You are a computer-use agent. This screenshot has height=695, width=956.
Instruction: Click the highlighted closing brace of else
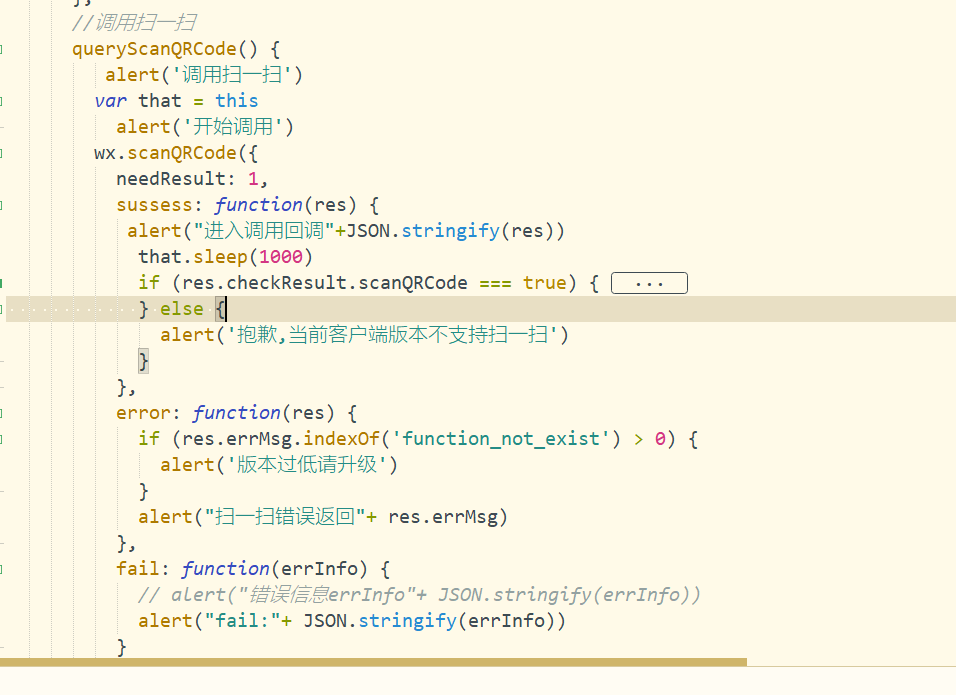point(143,361)
